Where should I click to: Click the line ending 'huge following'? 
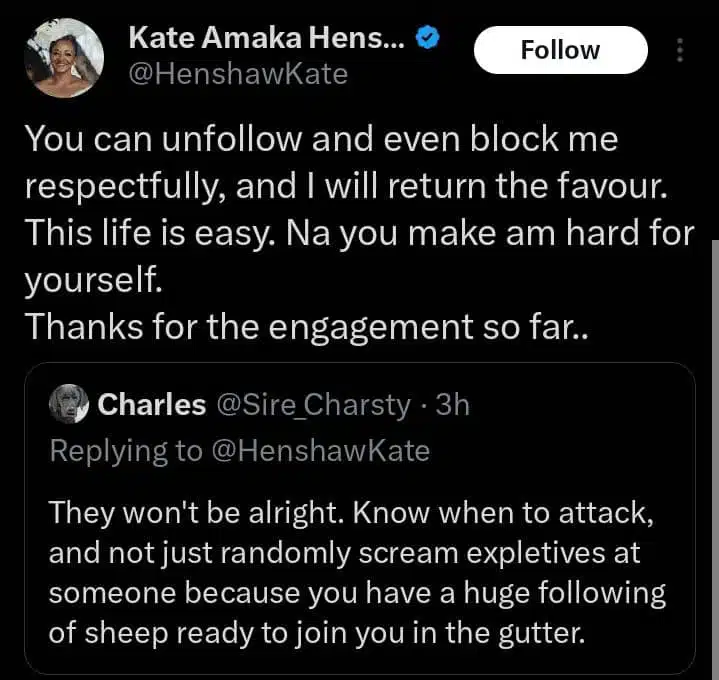point(357,592)
